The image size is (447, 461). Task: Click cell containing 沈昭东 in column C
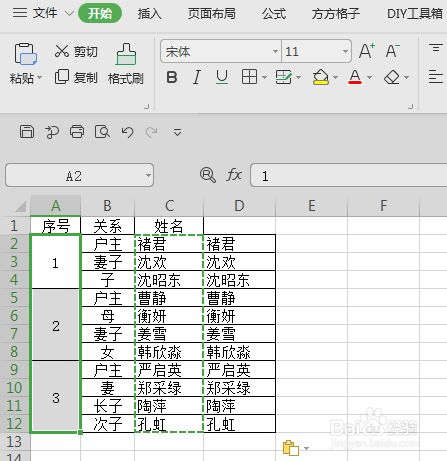[x=169, y=280]
